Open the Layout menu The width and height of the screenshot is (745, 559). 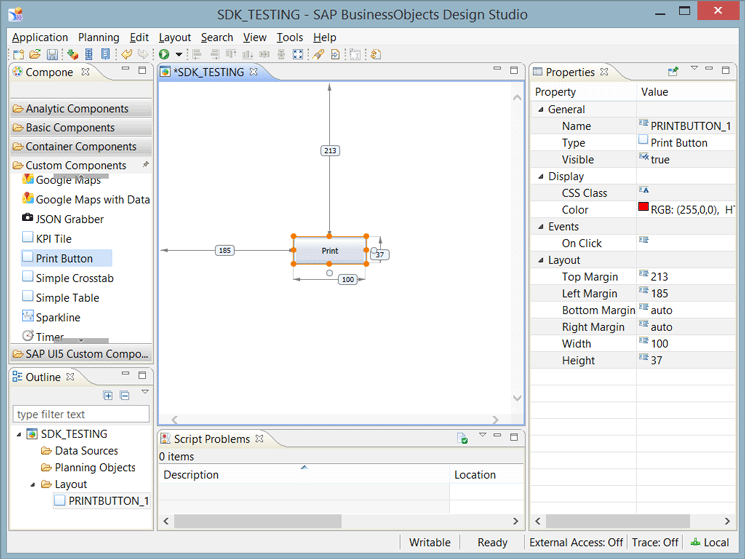175,38
